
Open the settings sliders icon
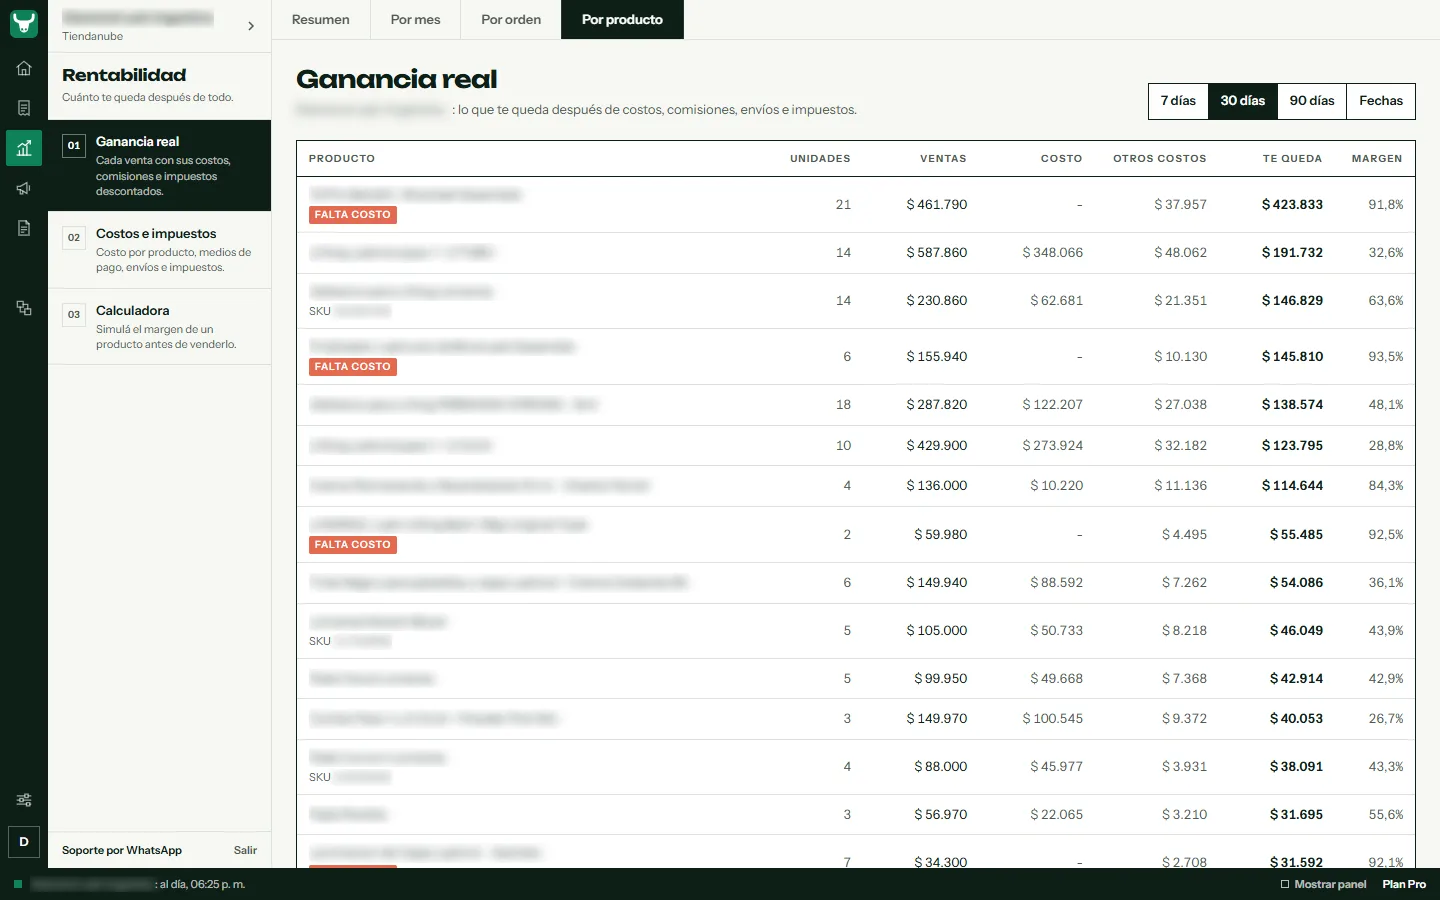click(24, 800)
